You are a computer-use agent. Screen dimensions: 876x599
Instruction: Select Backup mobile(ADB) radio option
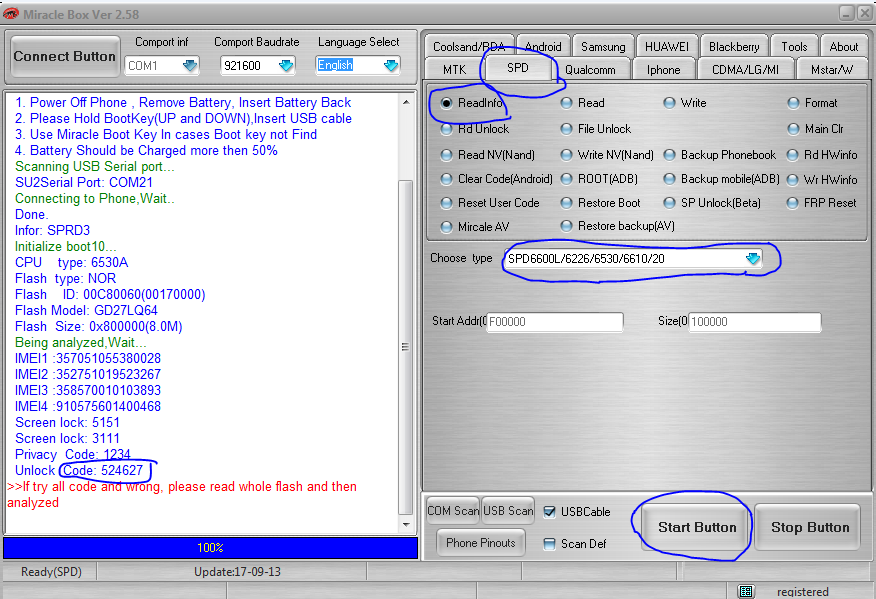click(669, 179)
